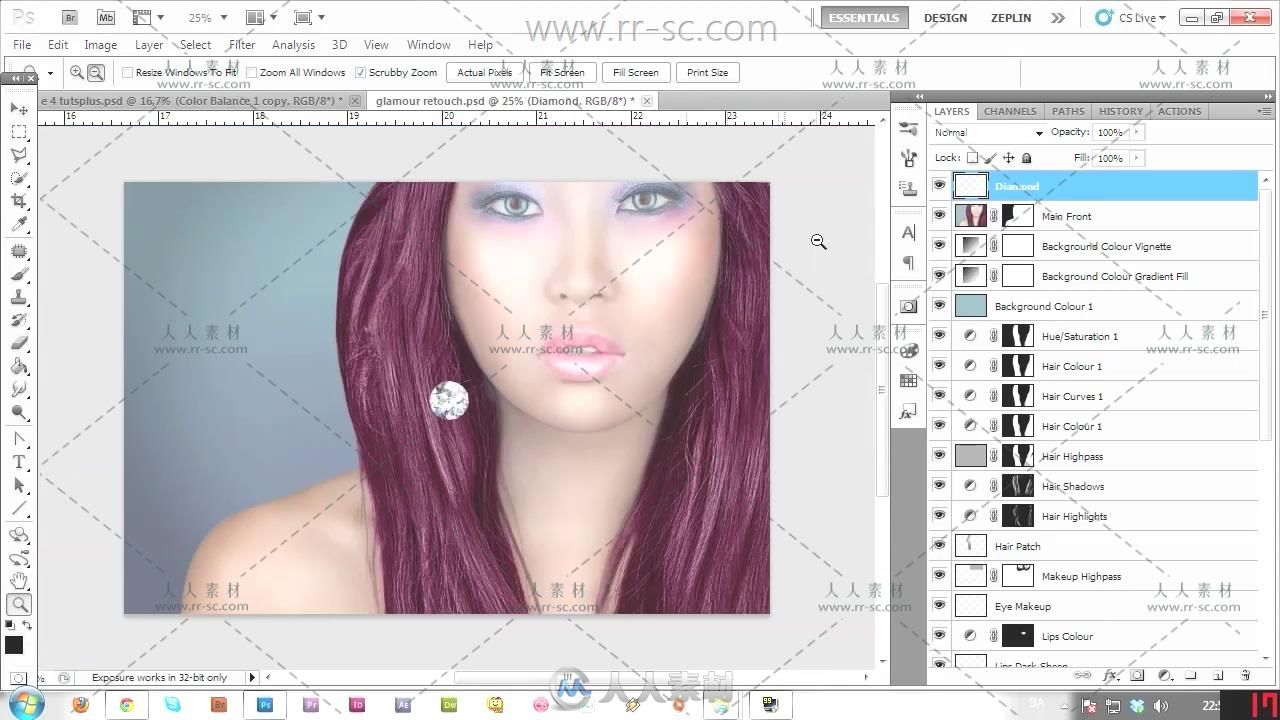Image resolution: width=1280 pixels, height=720 pixels.
Task: Open the Image menu
Action: click(x=100, y=44)
